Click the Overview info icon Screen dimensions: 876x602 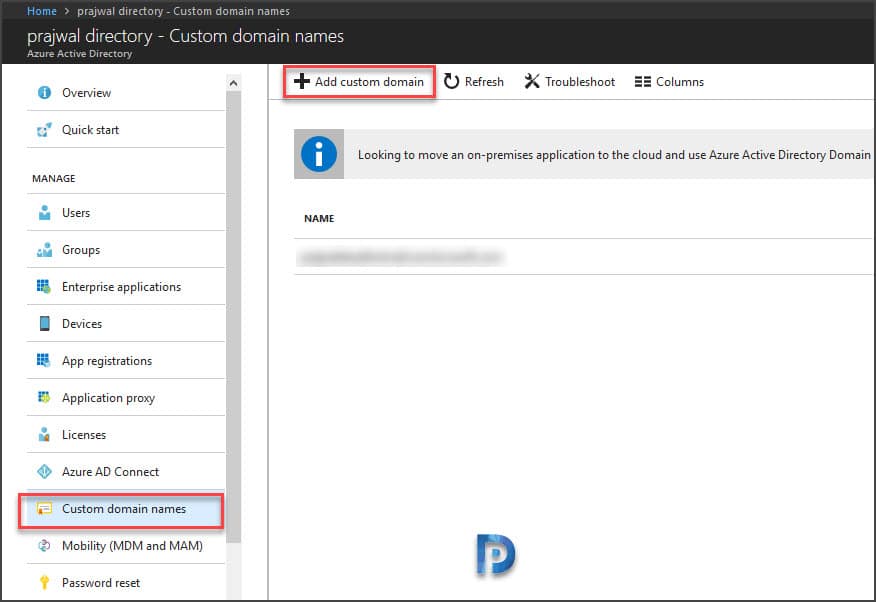[44, 93]
